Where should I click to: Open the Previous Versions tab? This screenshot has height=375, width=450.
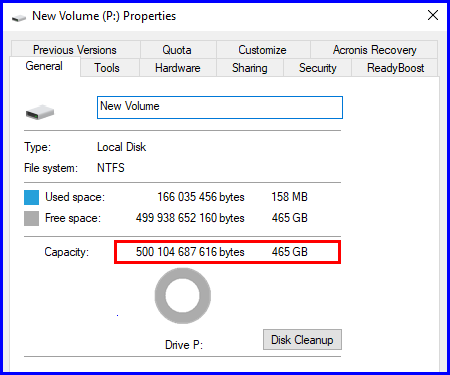pos(75,50)
